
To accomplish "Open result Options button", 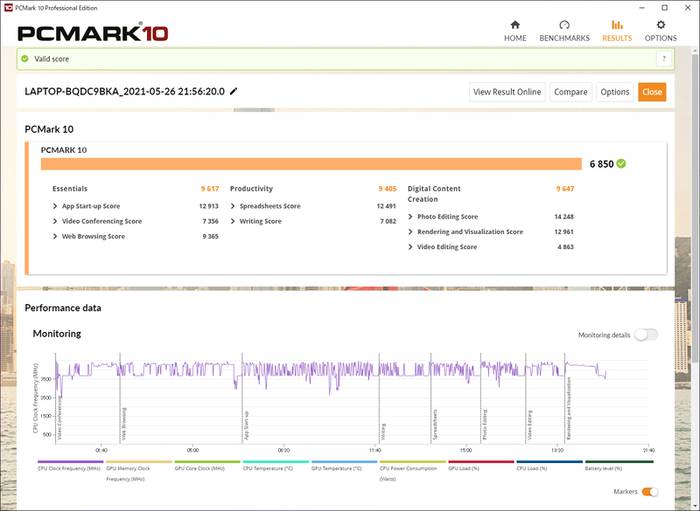I will tap(614, 92).
